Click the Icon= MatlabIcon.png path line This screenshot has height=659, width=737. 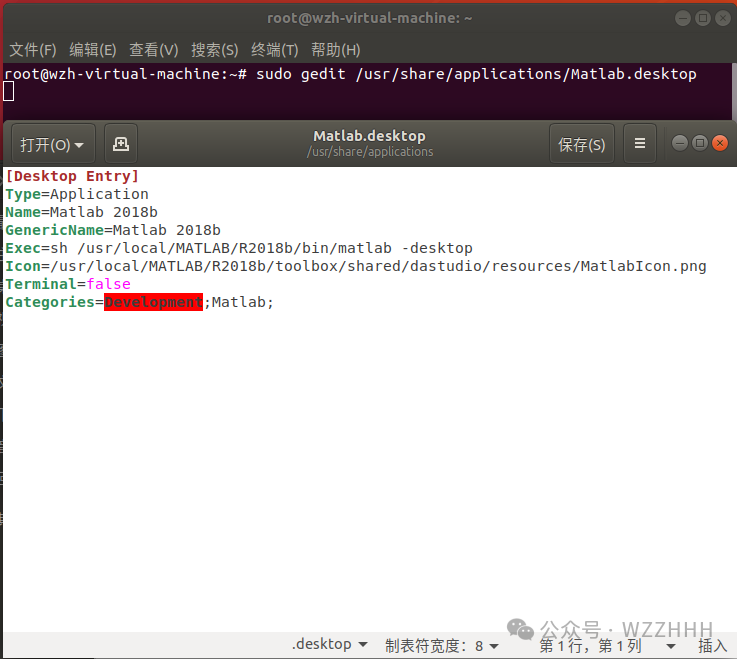[356, 266]
